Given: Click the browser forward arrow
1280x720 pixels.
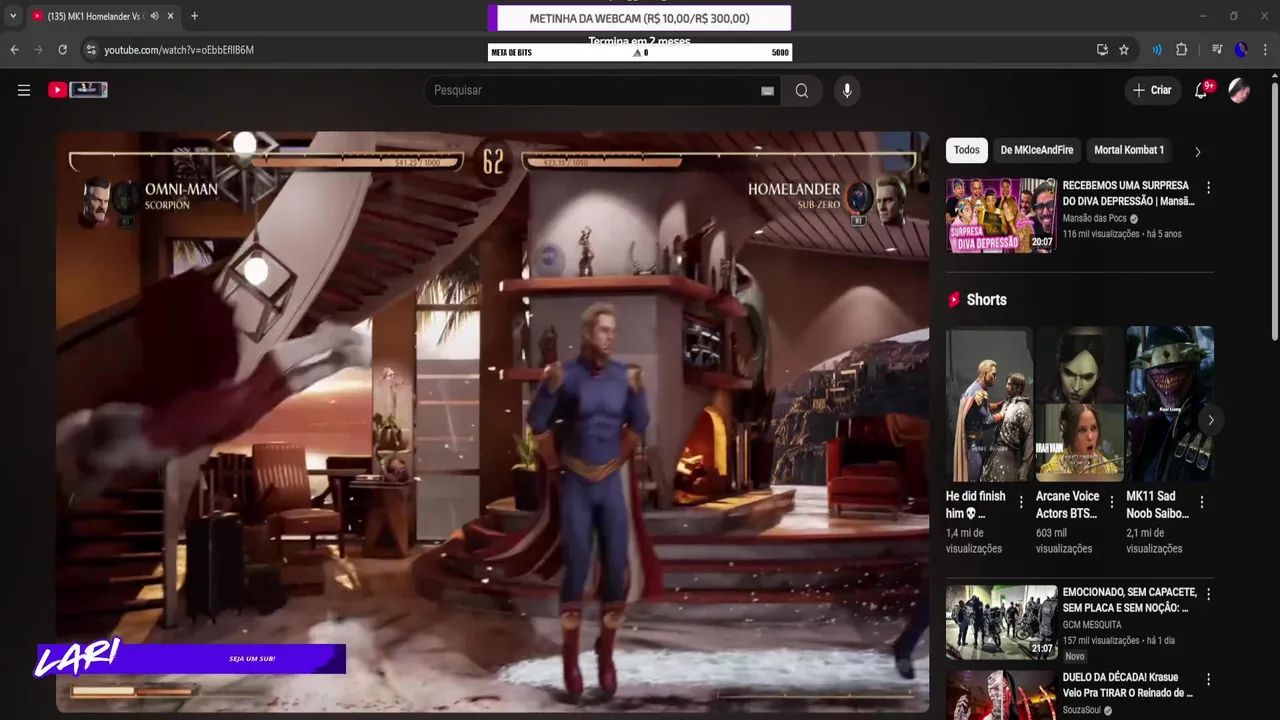Looking at the screenshot, I should point(38,49).
